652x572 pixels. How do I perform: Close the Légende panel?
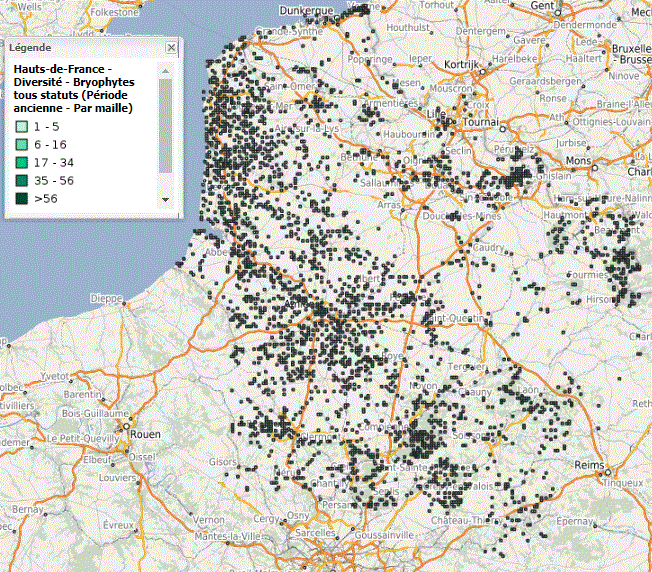[171, 47]
